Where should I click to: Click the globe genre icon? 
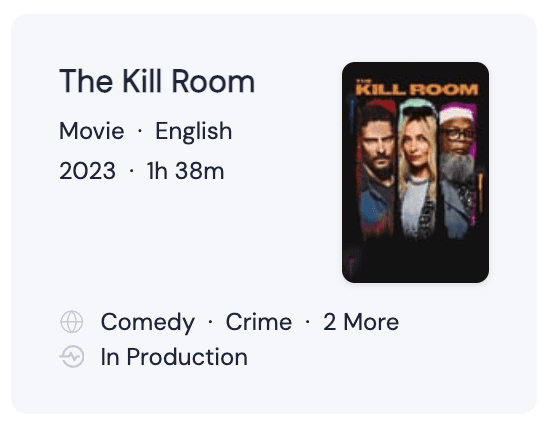(72, 321)
